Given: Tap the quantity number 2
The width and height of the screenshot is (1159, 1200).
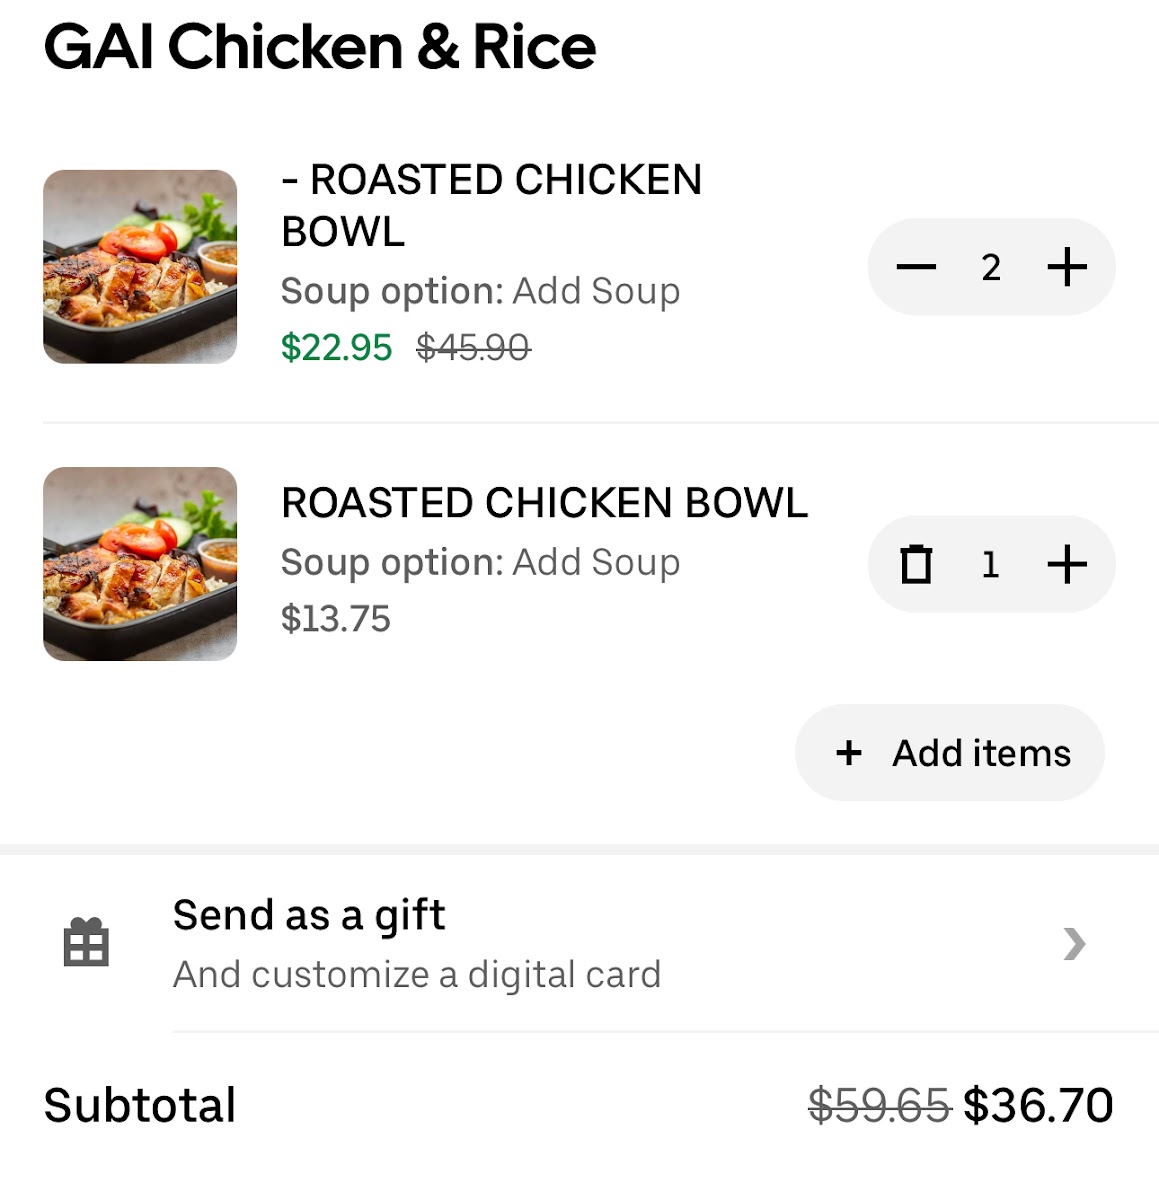Looking at the screenshot, I should coord(991,267).
